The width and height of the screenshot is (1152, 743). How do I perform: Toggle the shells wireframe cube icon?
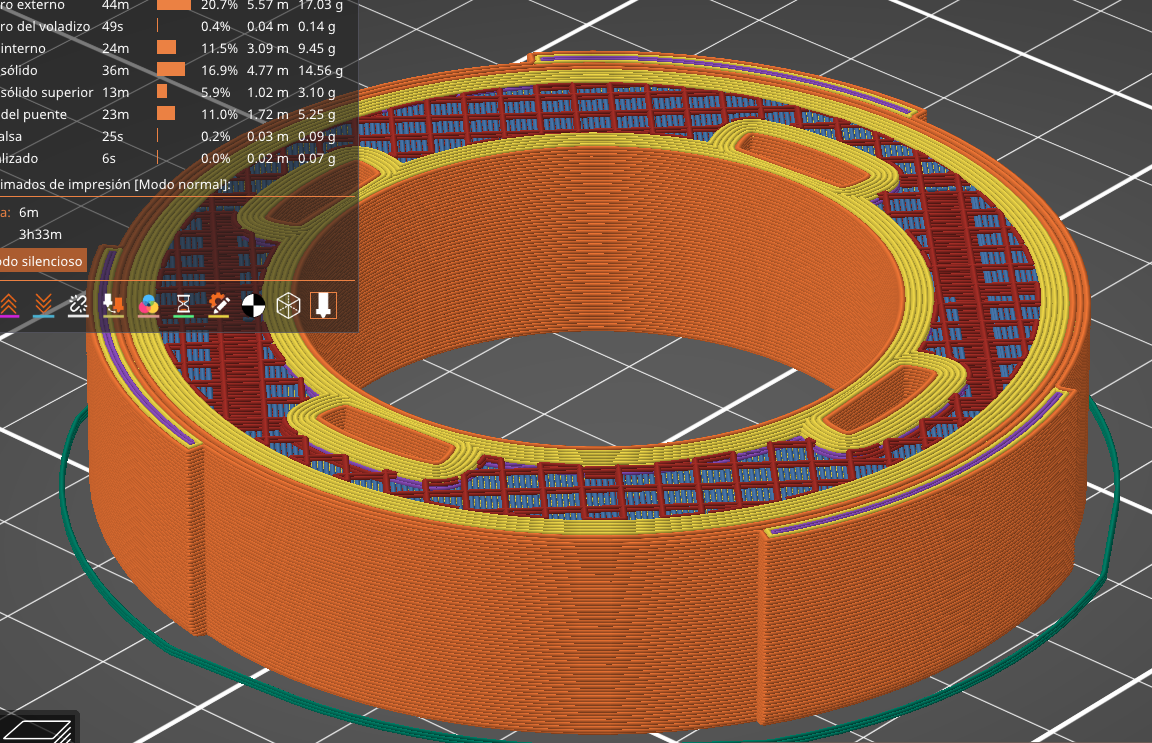[x=288, y=305]
